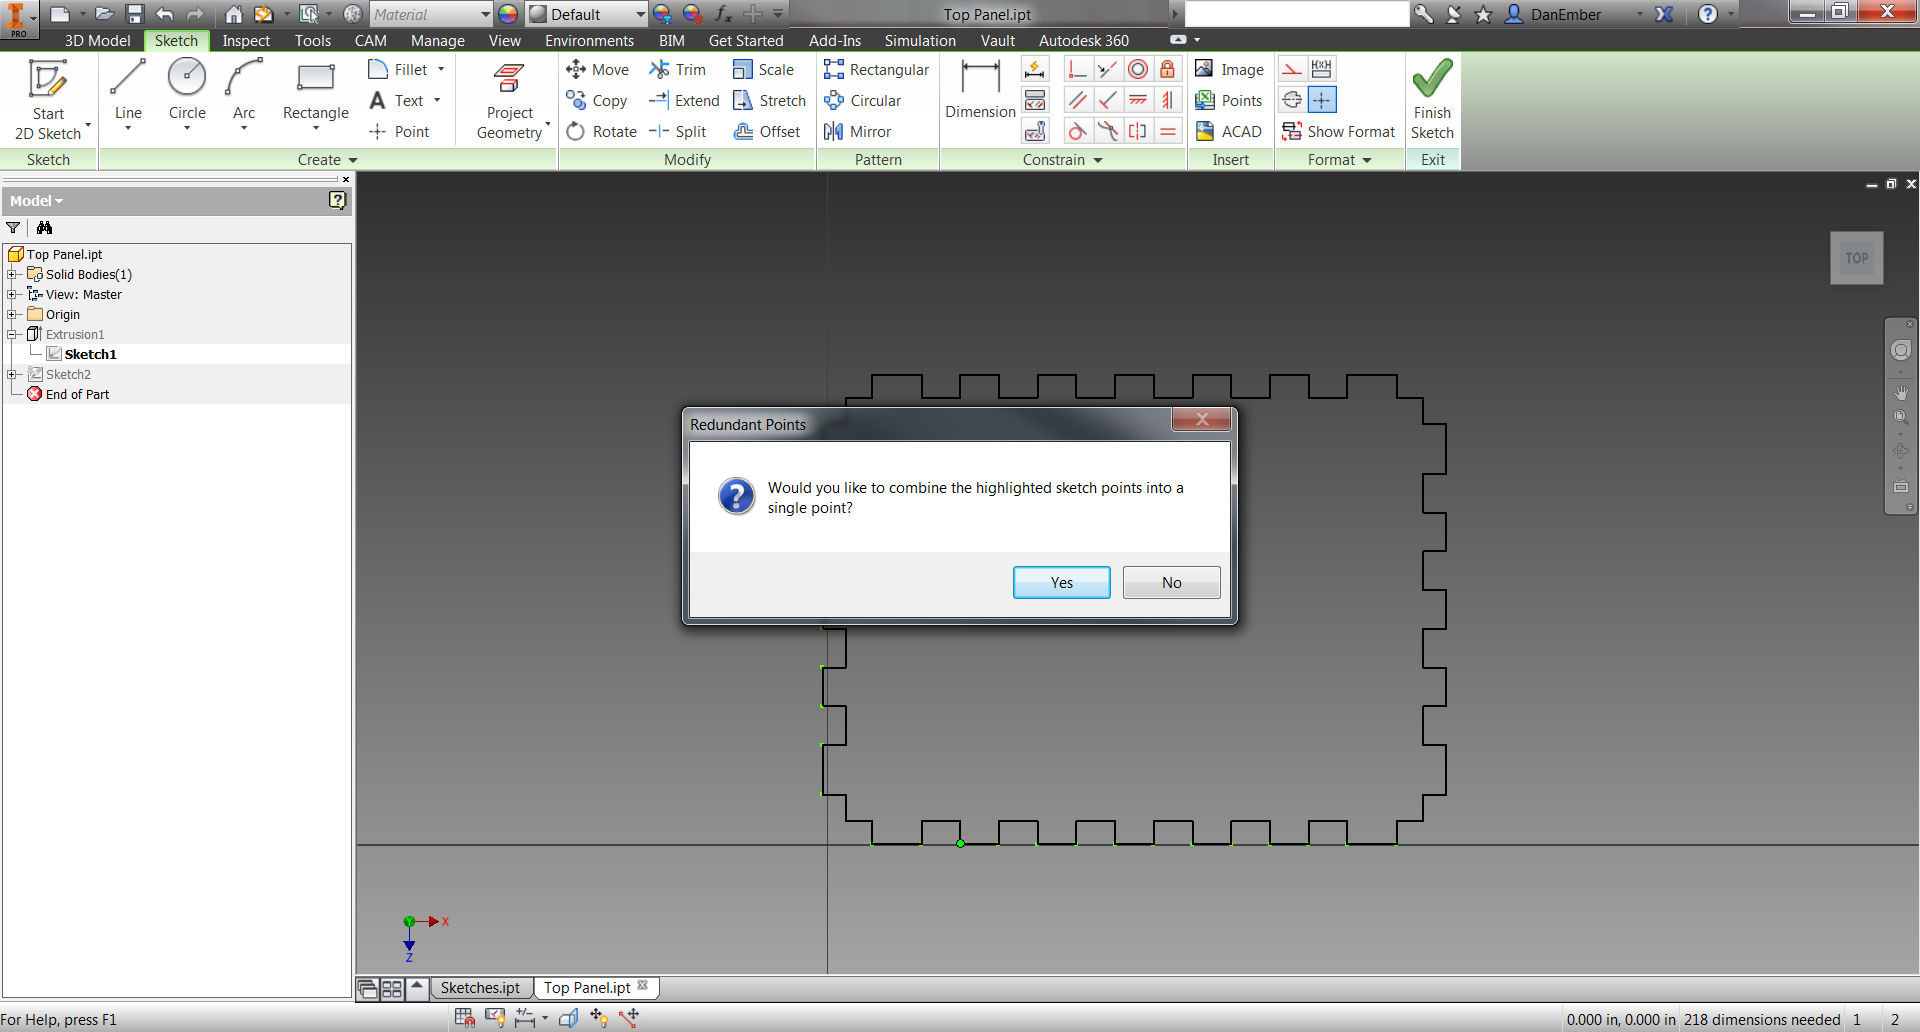This screenshot has width=1920, height=1032.
Task: Choose the Text tool
Action: [398, 100]
